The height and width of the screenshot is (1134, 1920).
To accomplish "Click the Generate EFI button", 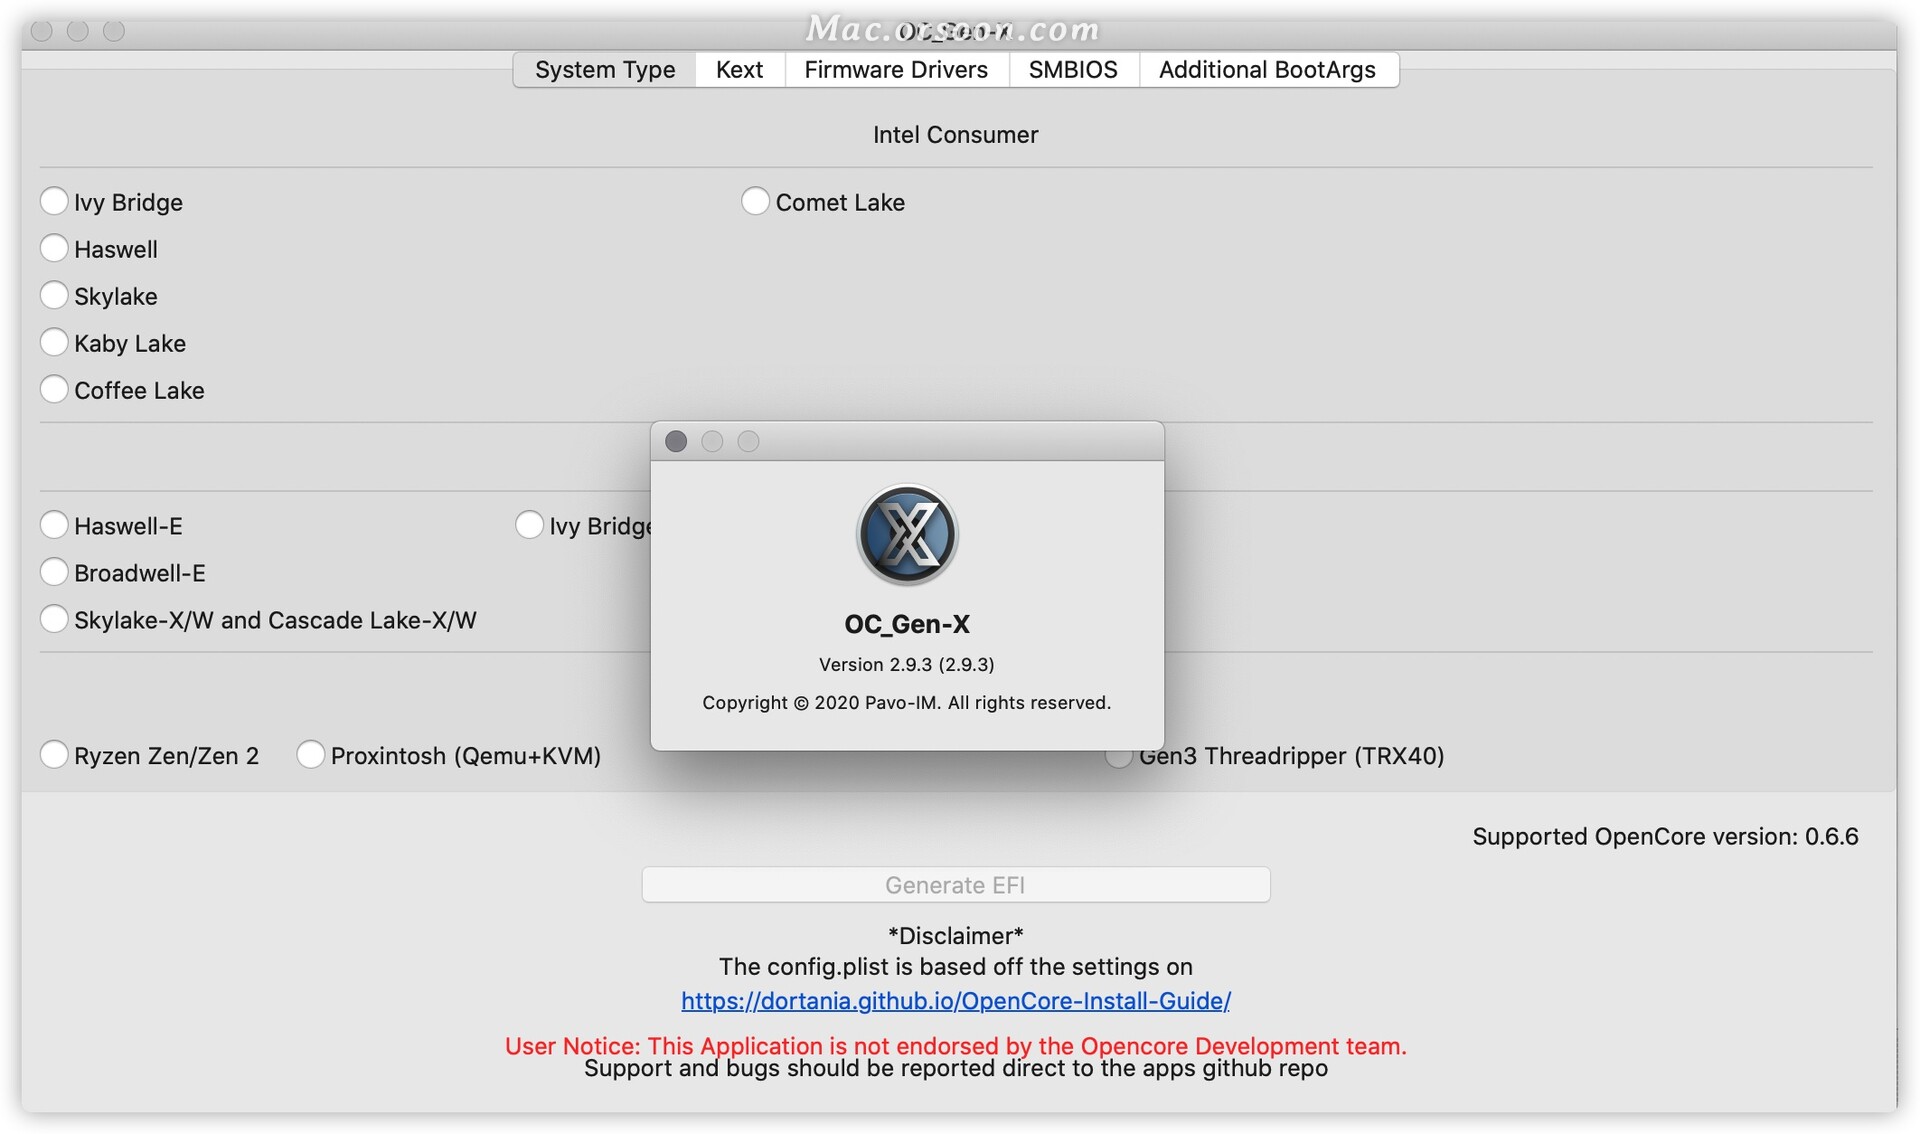I will tap(956, 885).
